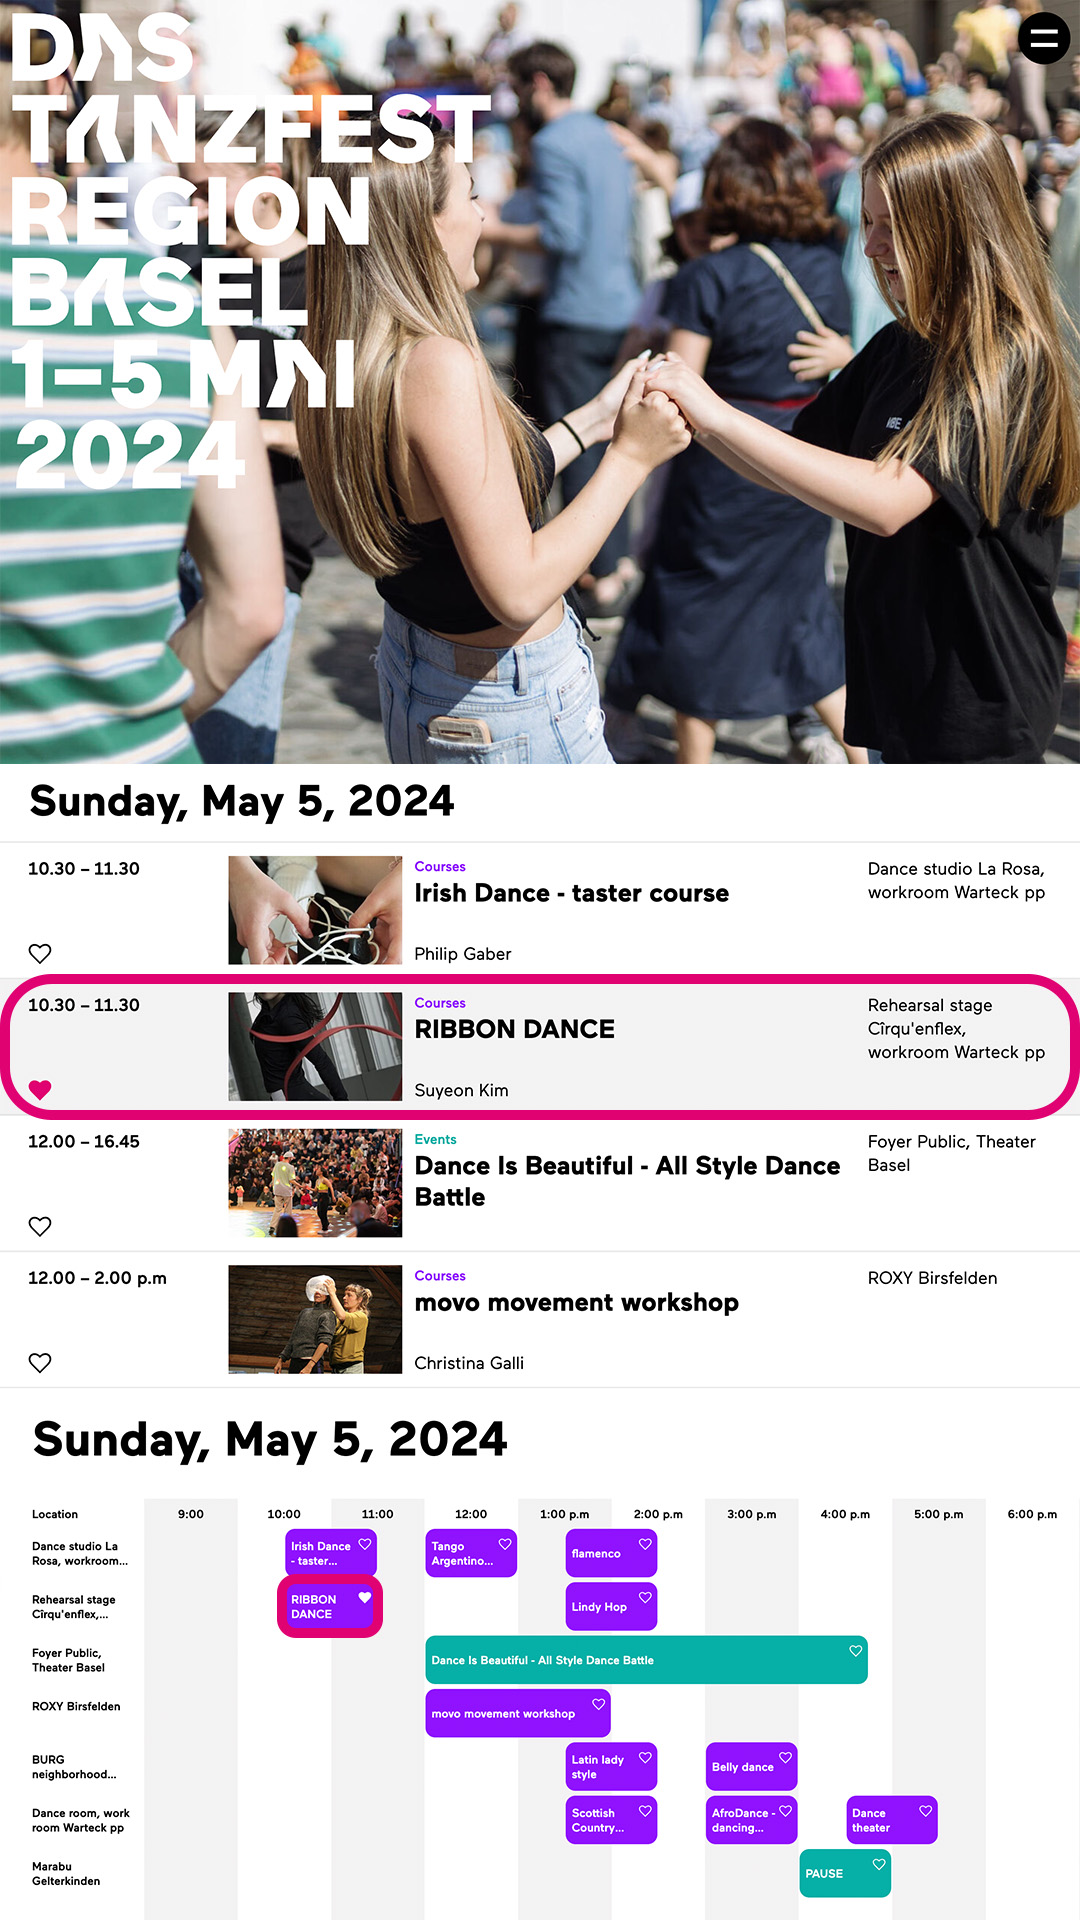This screenshot has height=1920, width=1080.
Task: Select AfroDance dancing timetable block
Action: click(751, 1820)
